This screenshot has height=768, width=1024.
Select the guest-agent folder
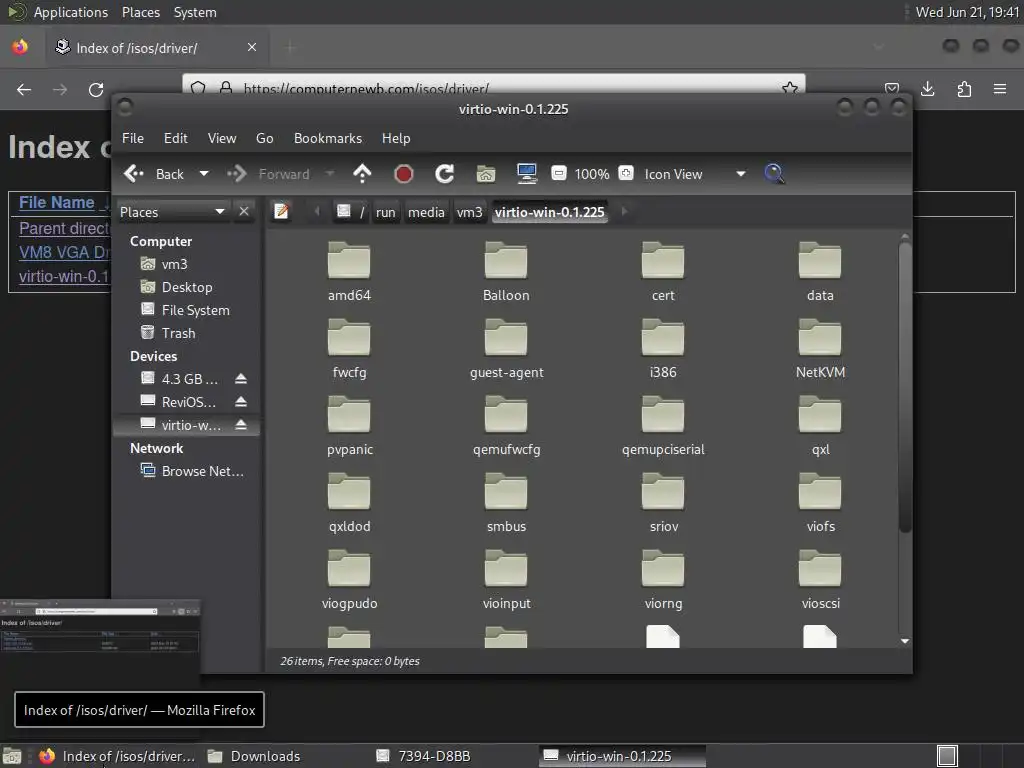pos(506,349)
